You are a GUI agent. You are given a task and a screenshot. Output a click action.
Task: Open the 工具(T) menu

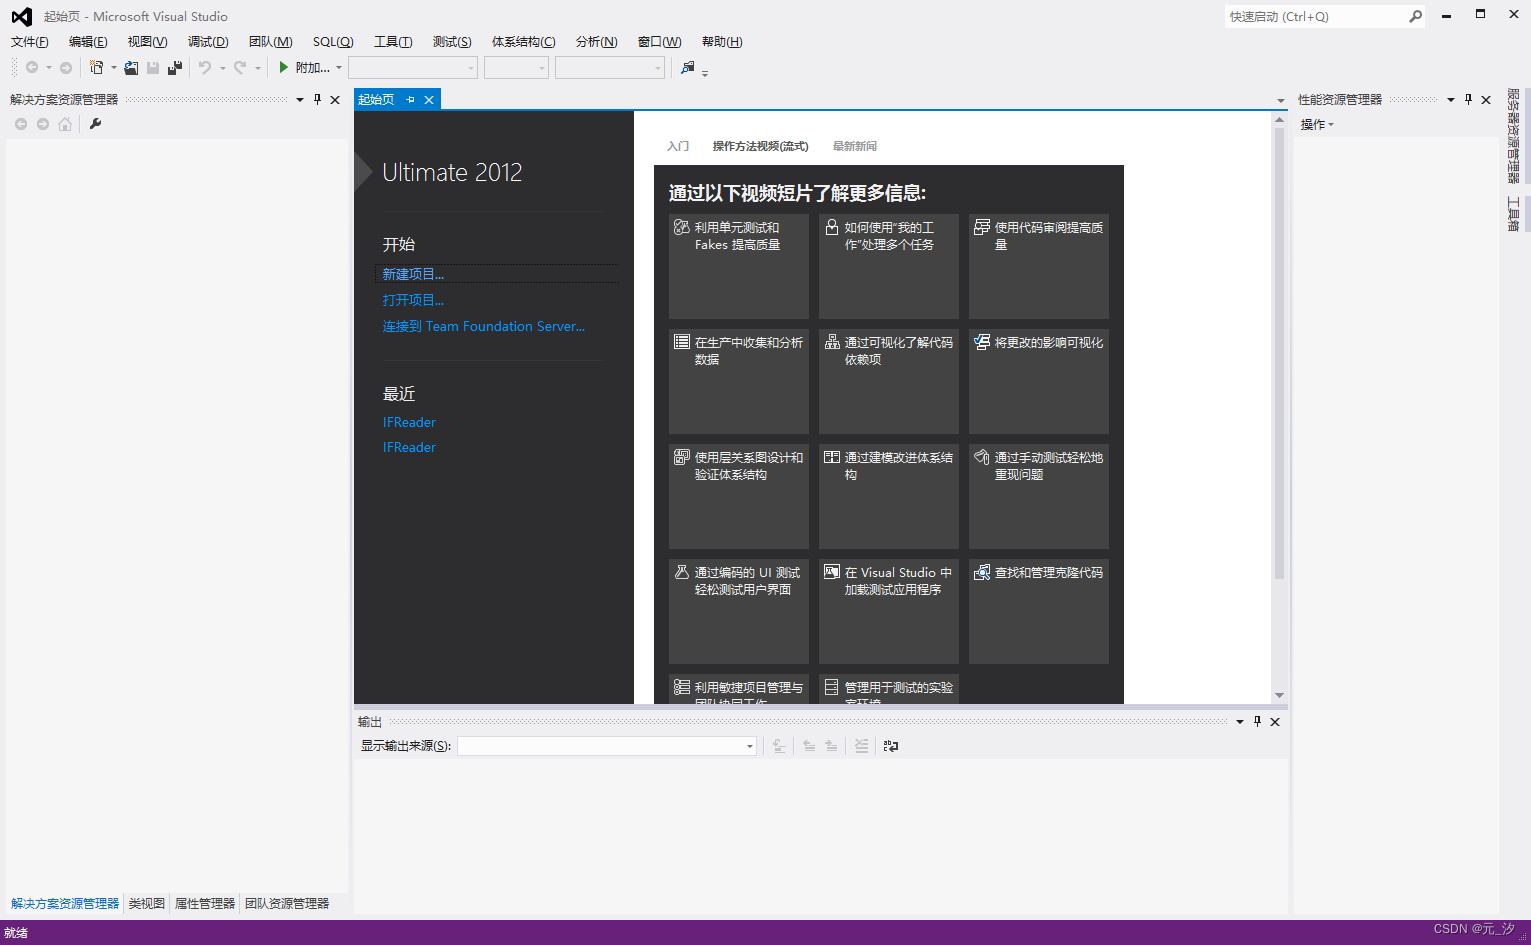[393, 41]
